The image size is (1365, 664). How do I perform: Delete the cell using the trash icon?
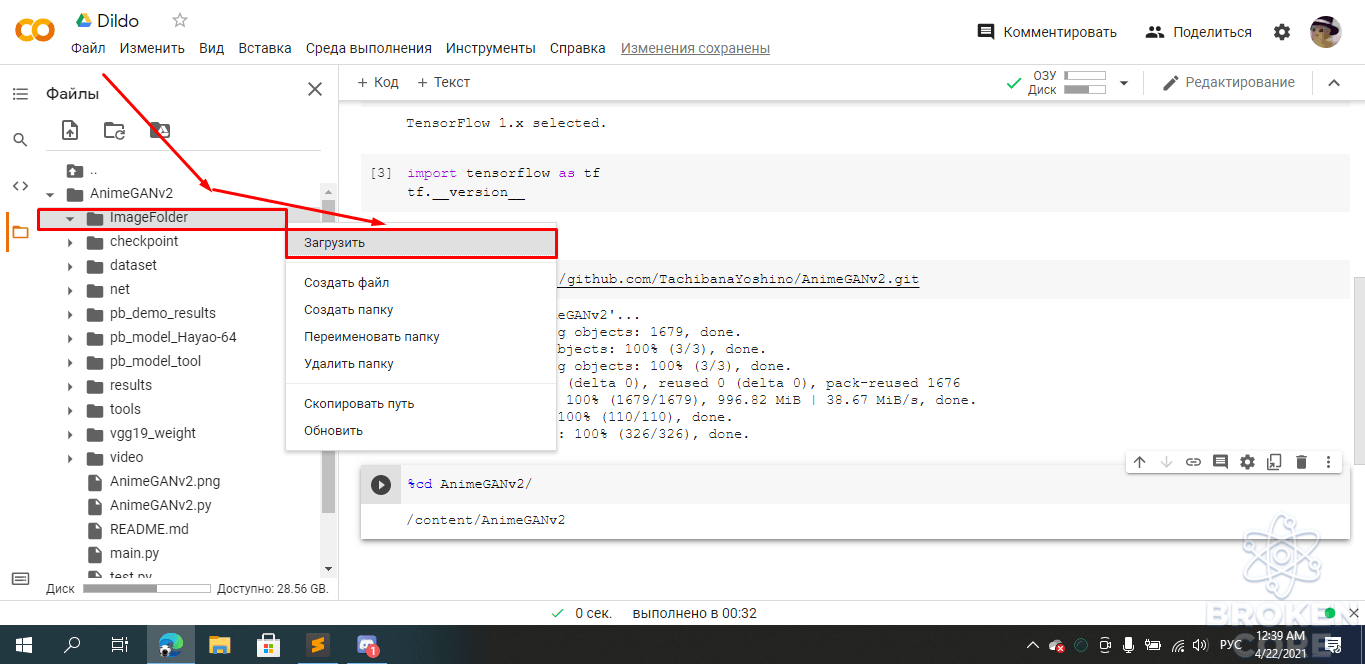pyautogui.click(x=1301, y=462)
